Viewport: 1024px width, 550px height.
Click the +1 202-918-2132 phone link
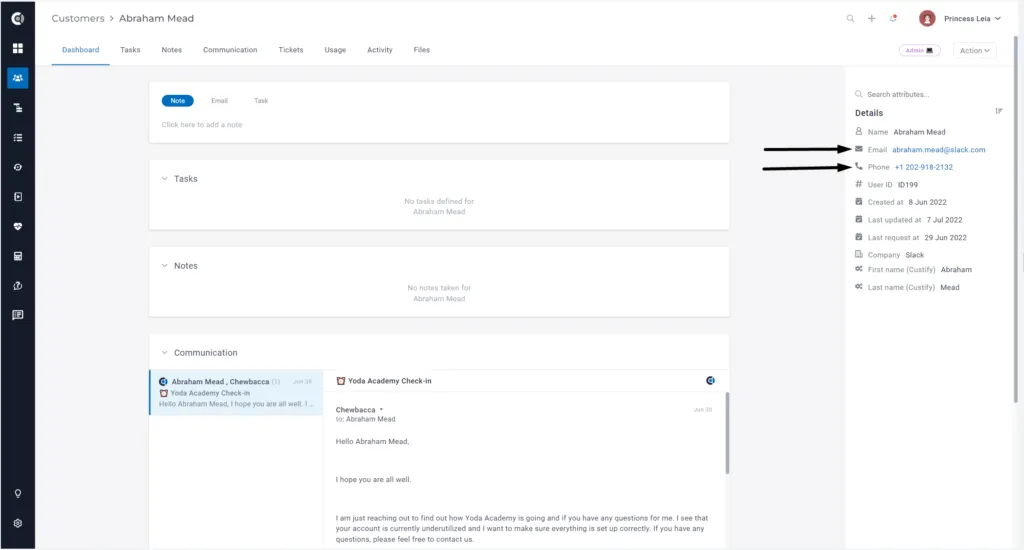click(x=923, y=167)
